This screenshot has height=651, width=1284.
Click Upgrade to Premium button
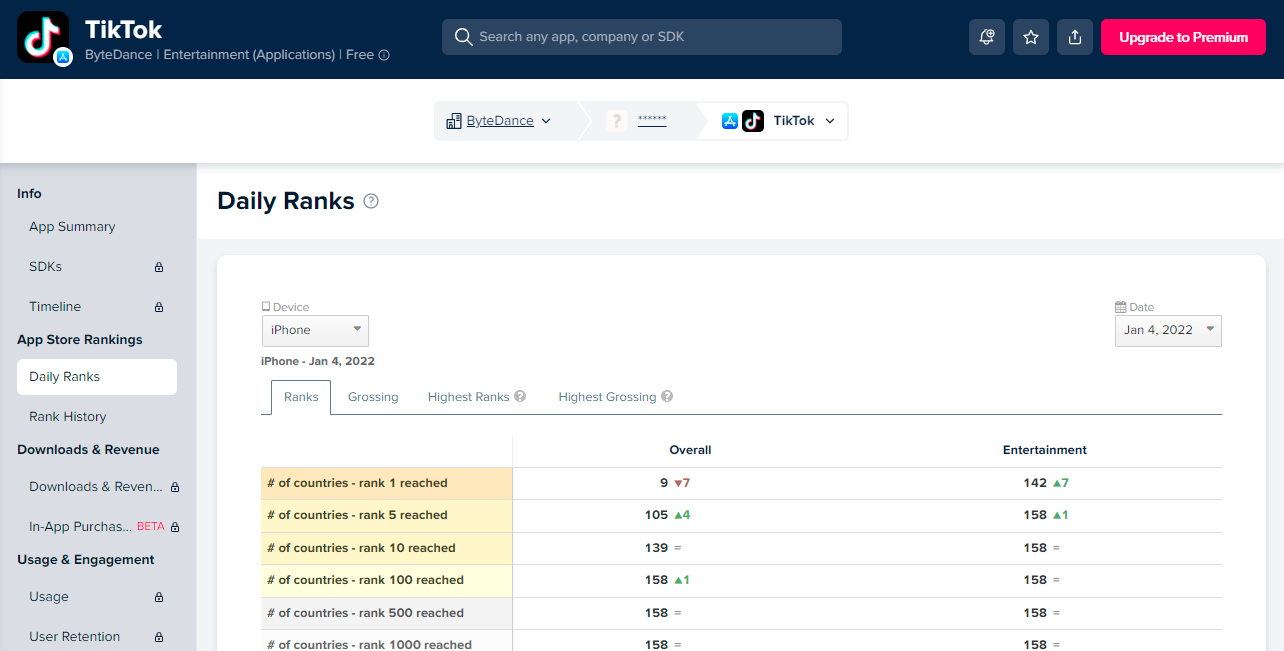tap(1183, 37)
